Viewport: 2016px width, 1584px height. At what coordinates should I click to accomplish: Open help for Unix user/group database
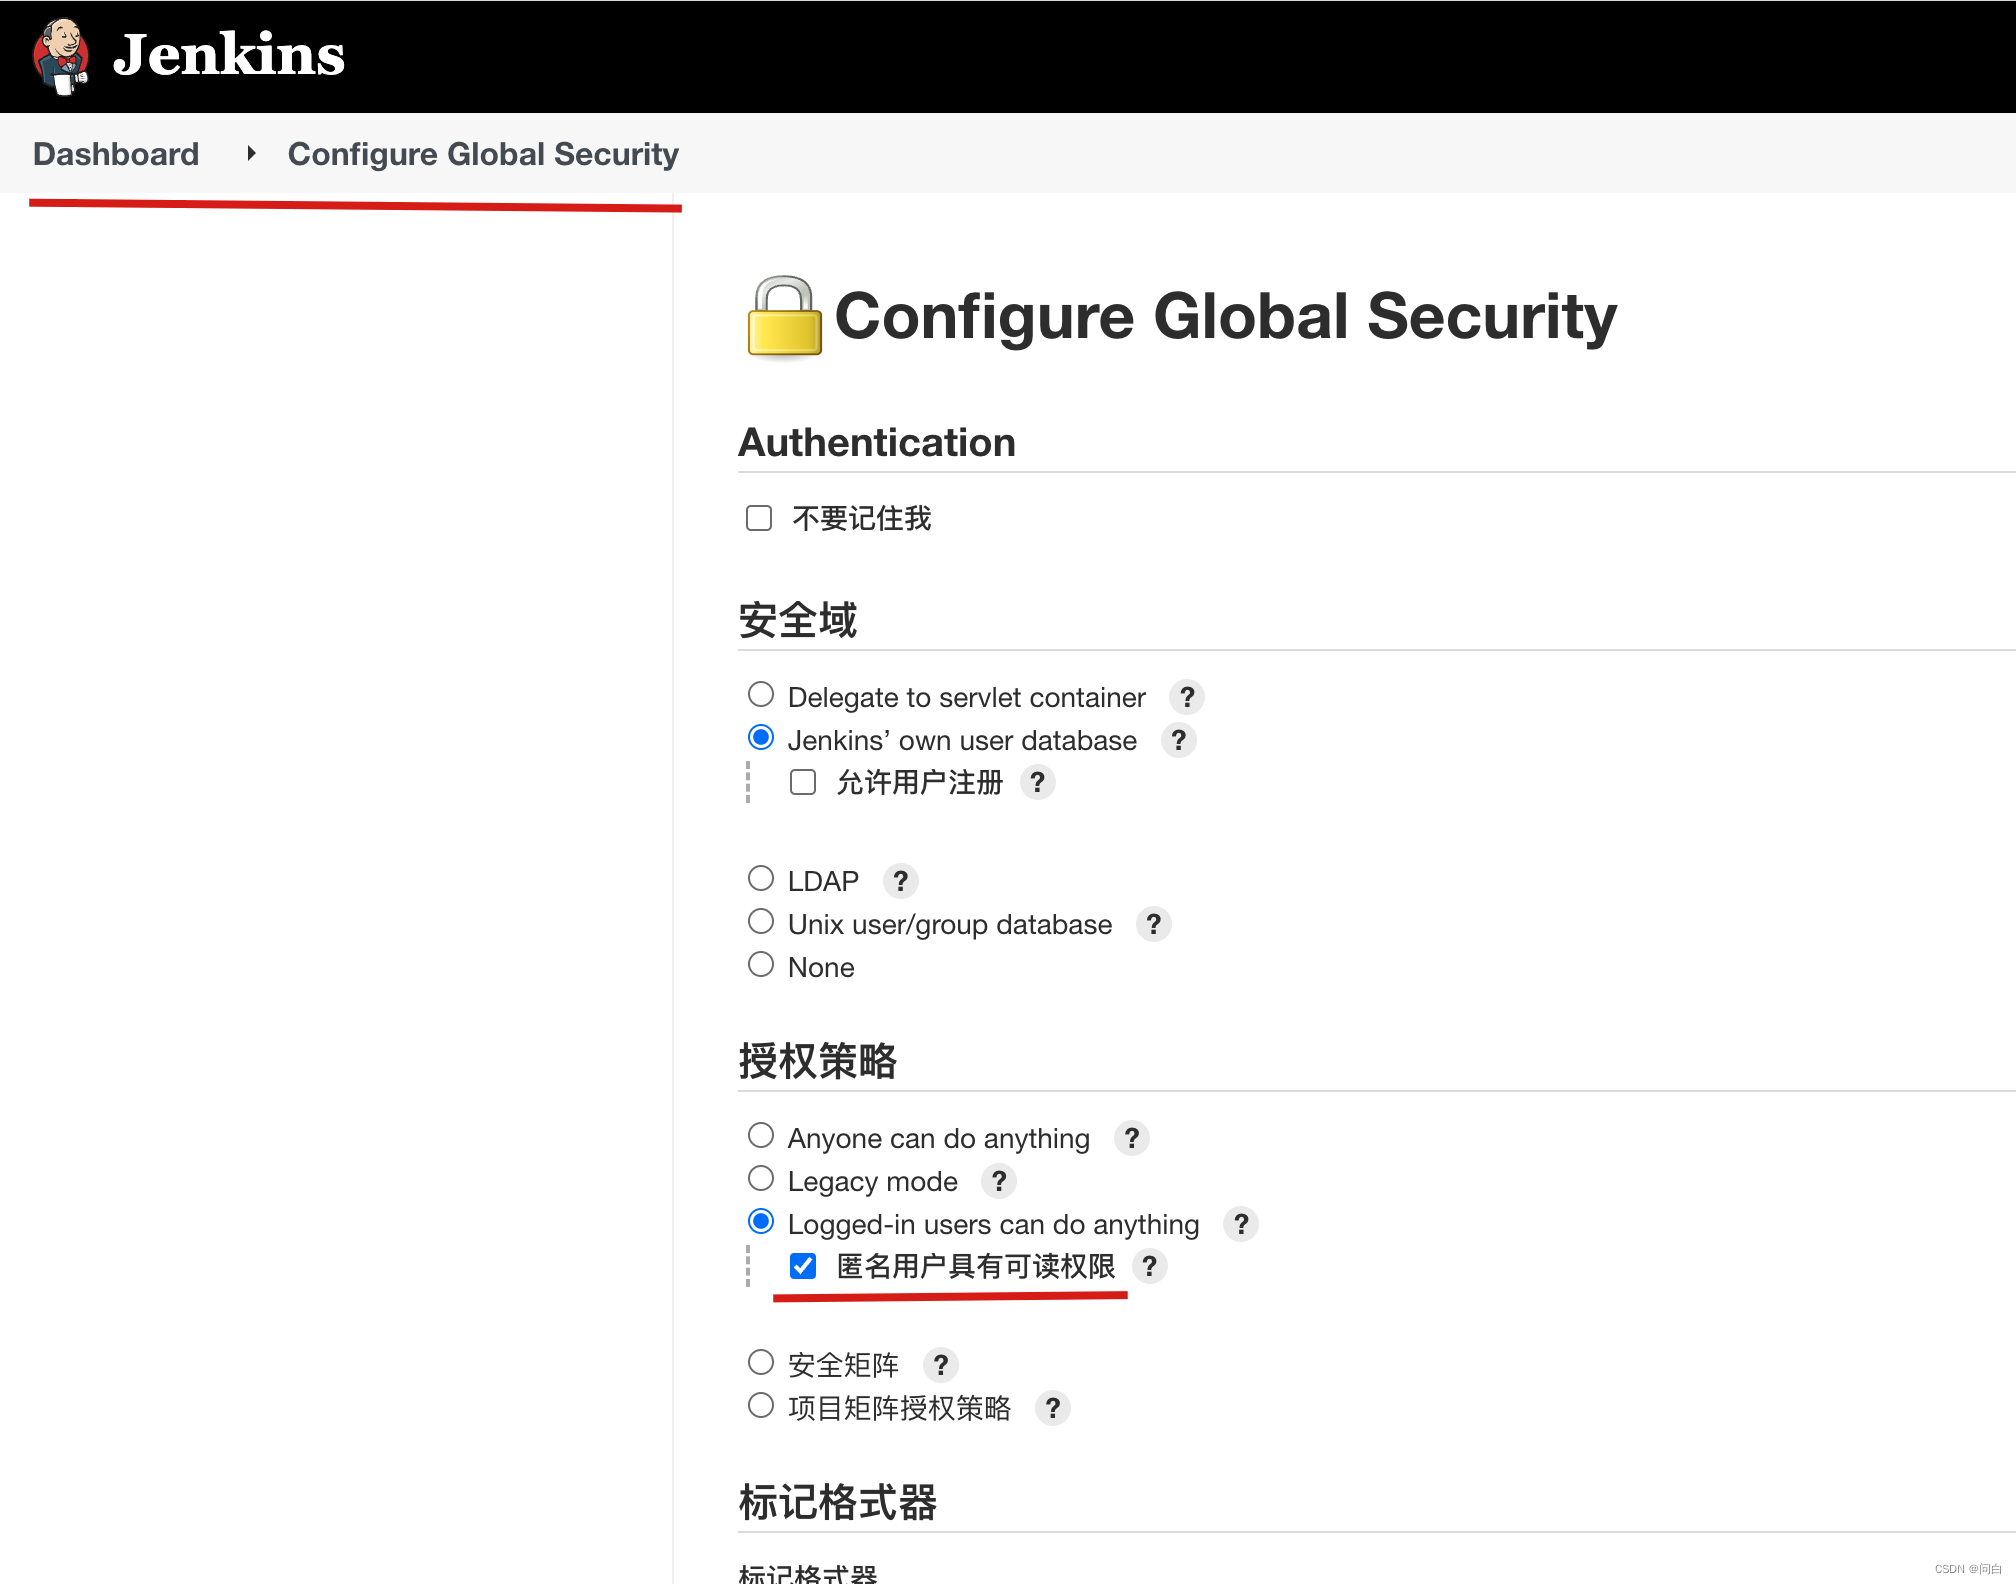point(1153,924)
